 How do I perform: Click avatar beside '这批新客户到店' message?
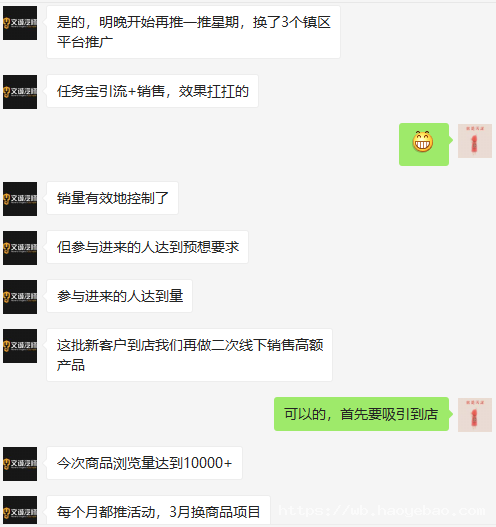coord(20,346)
